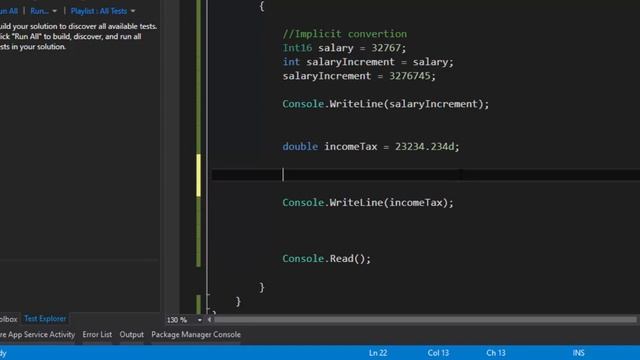Open the App Service Activity tab
Viewport: 640px width, 360px height.
(37, 335)
